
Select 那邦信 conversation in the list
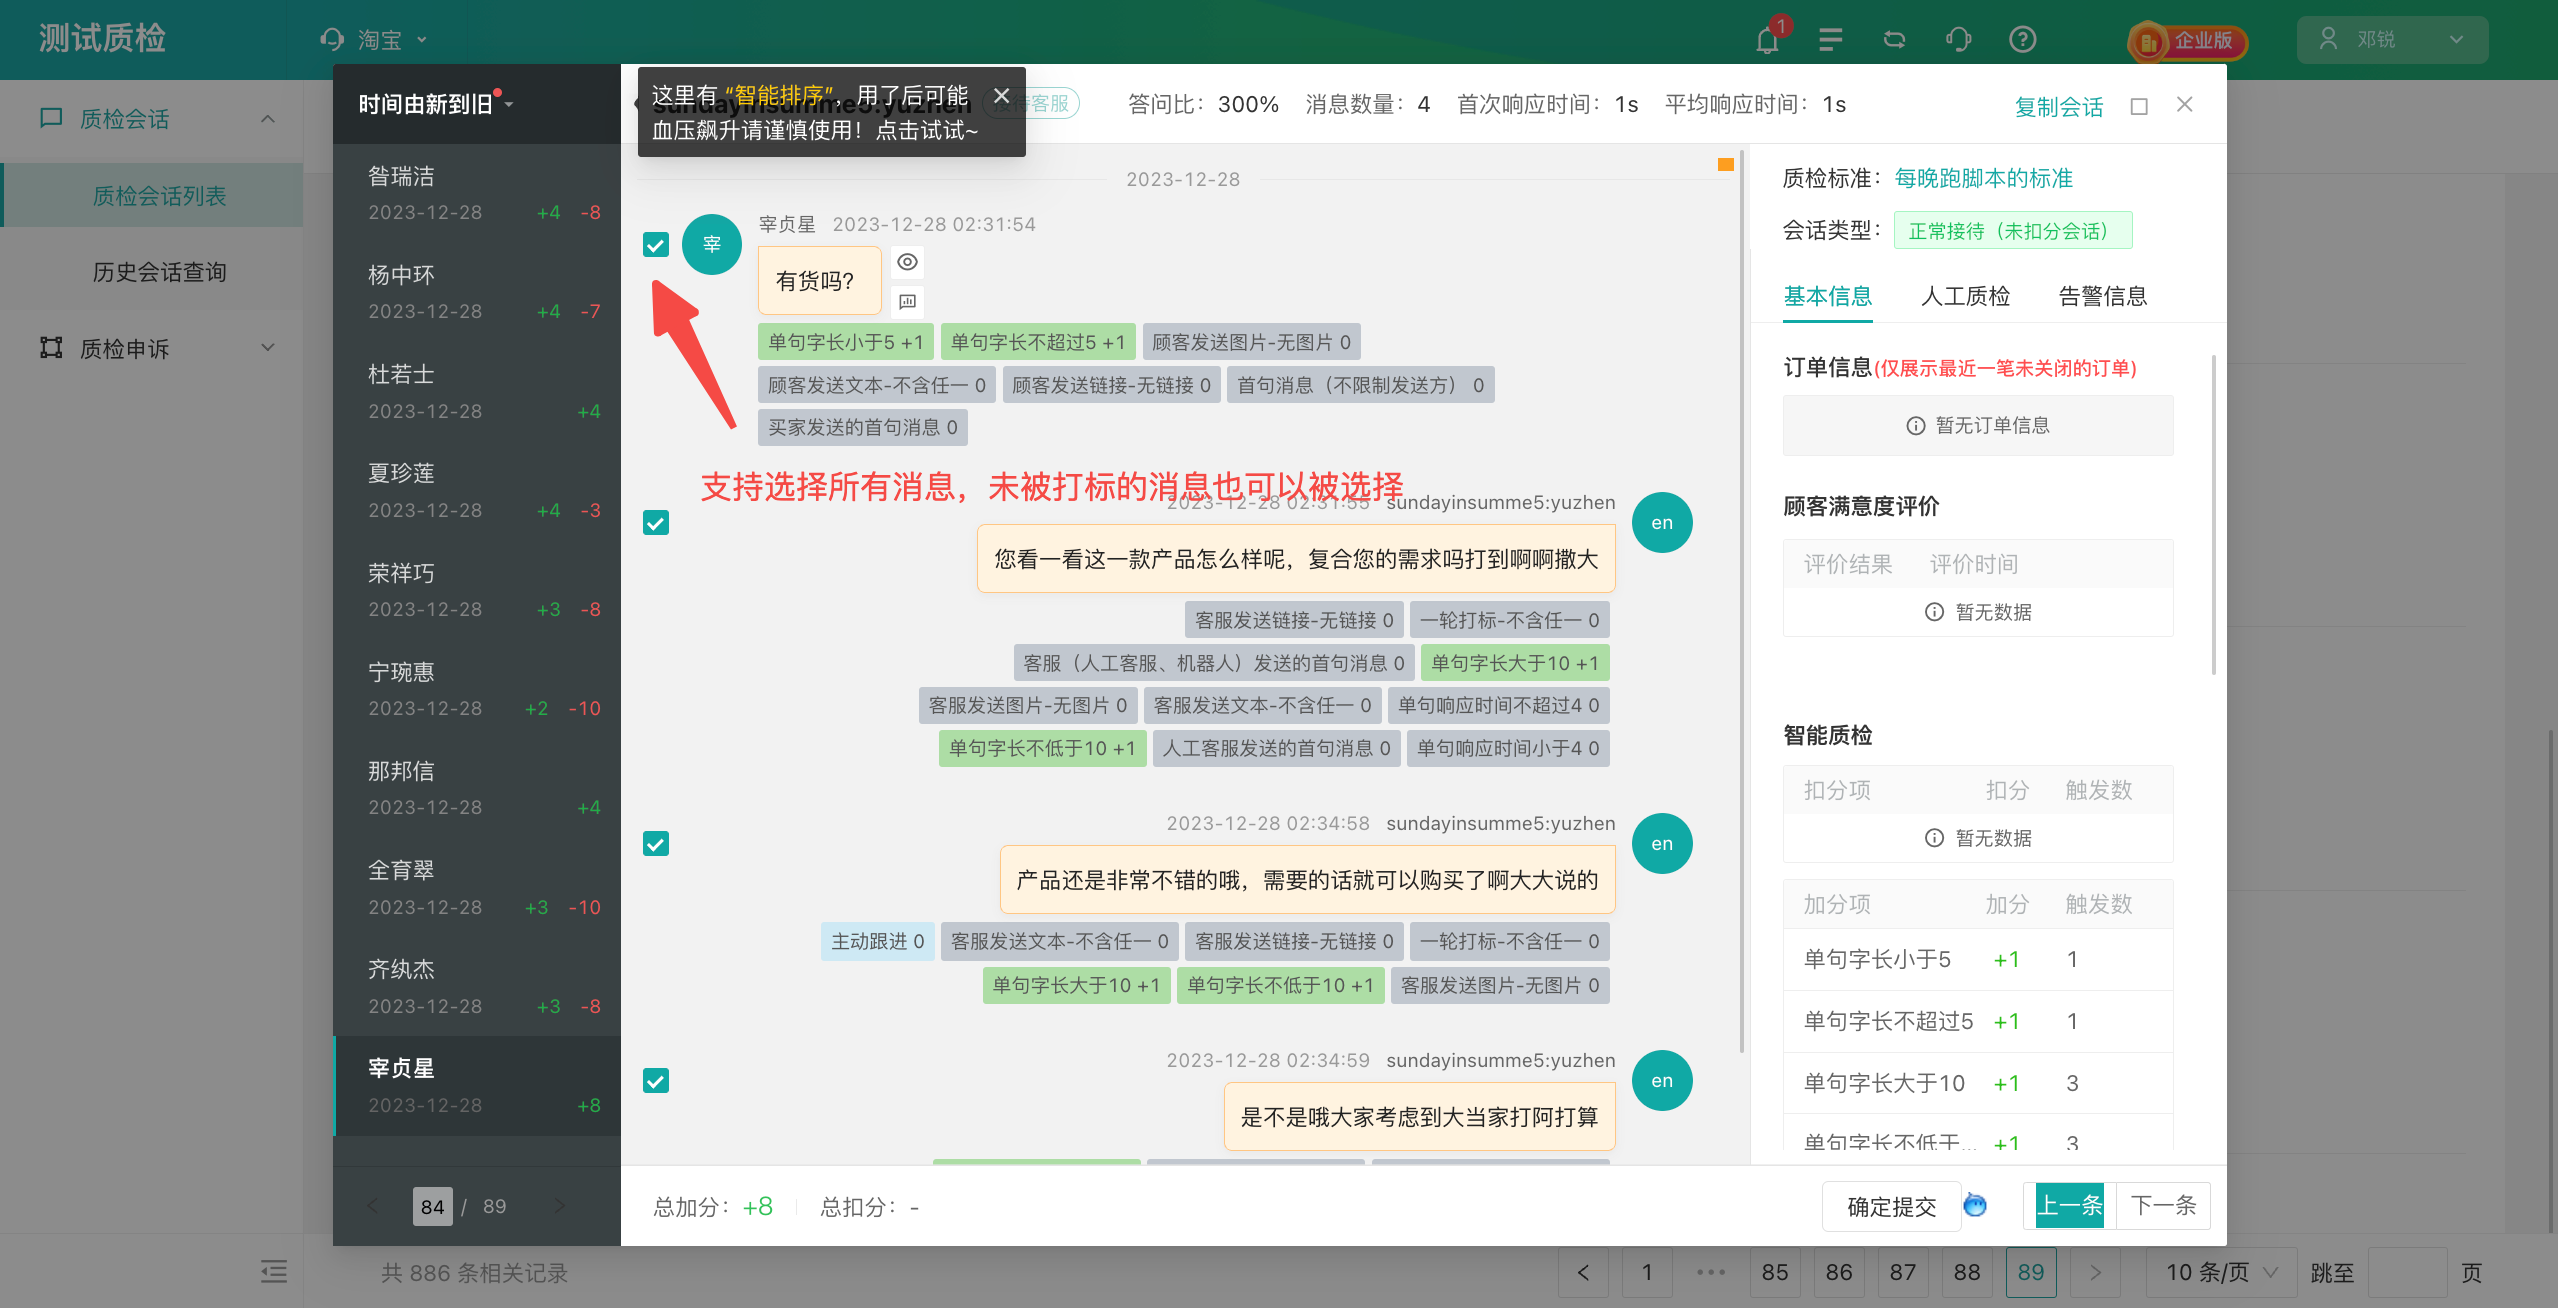click(x=477, y=789)
